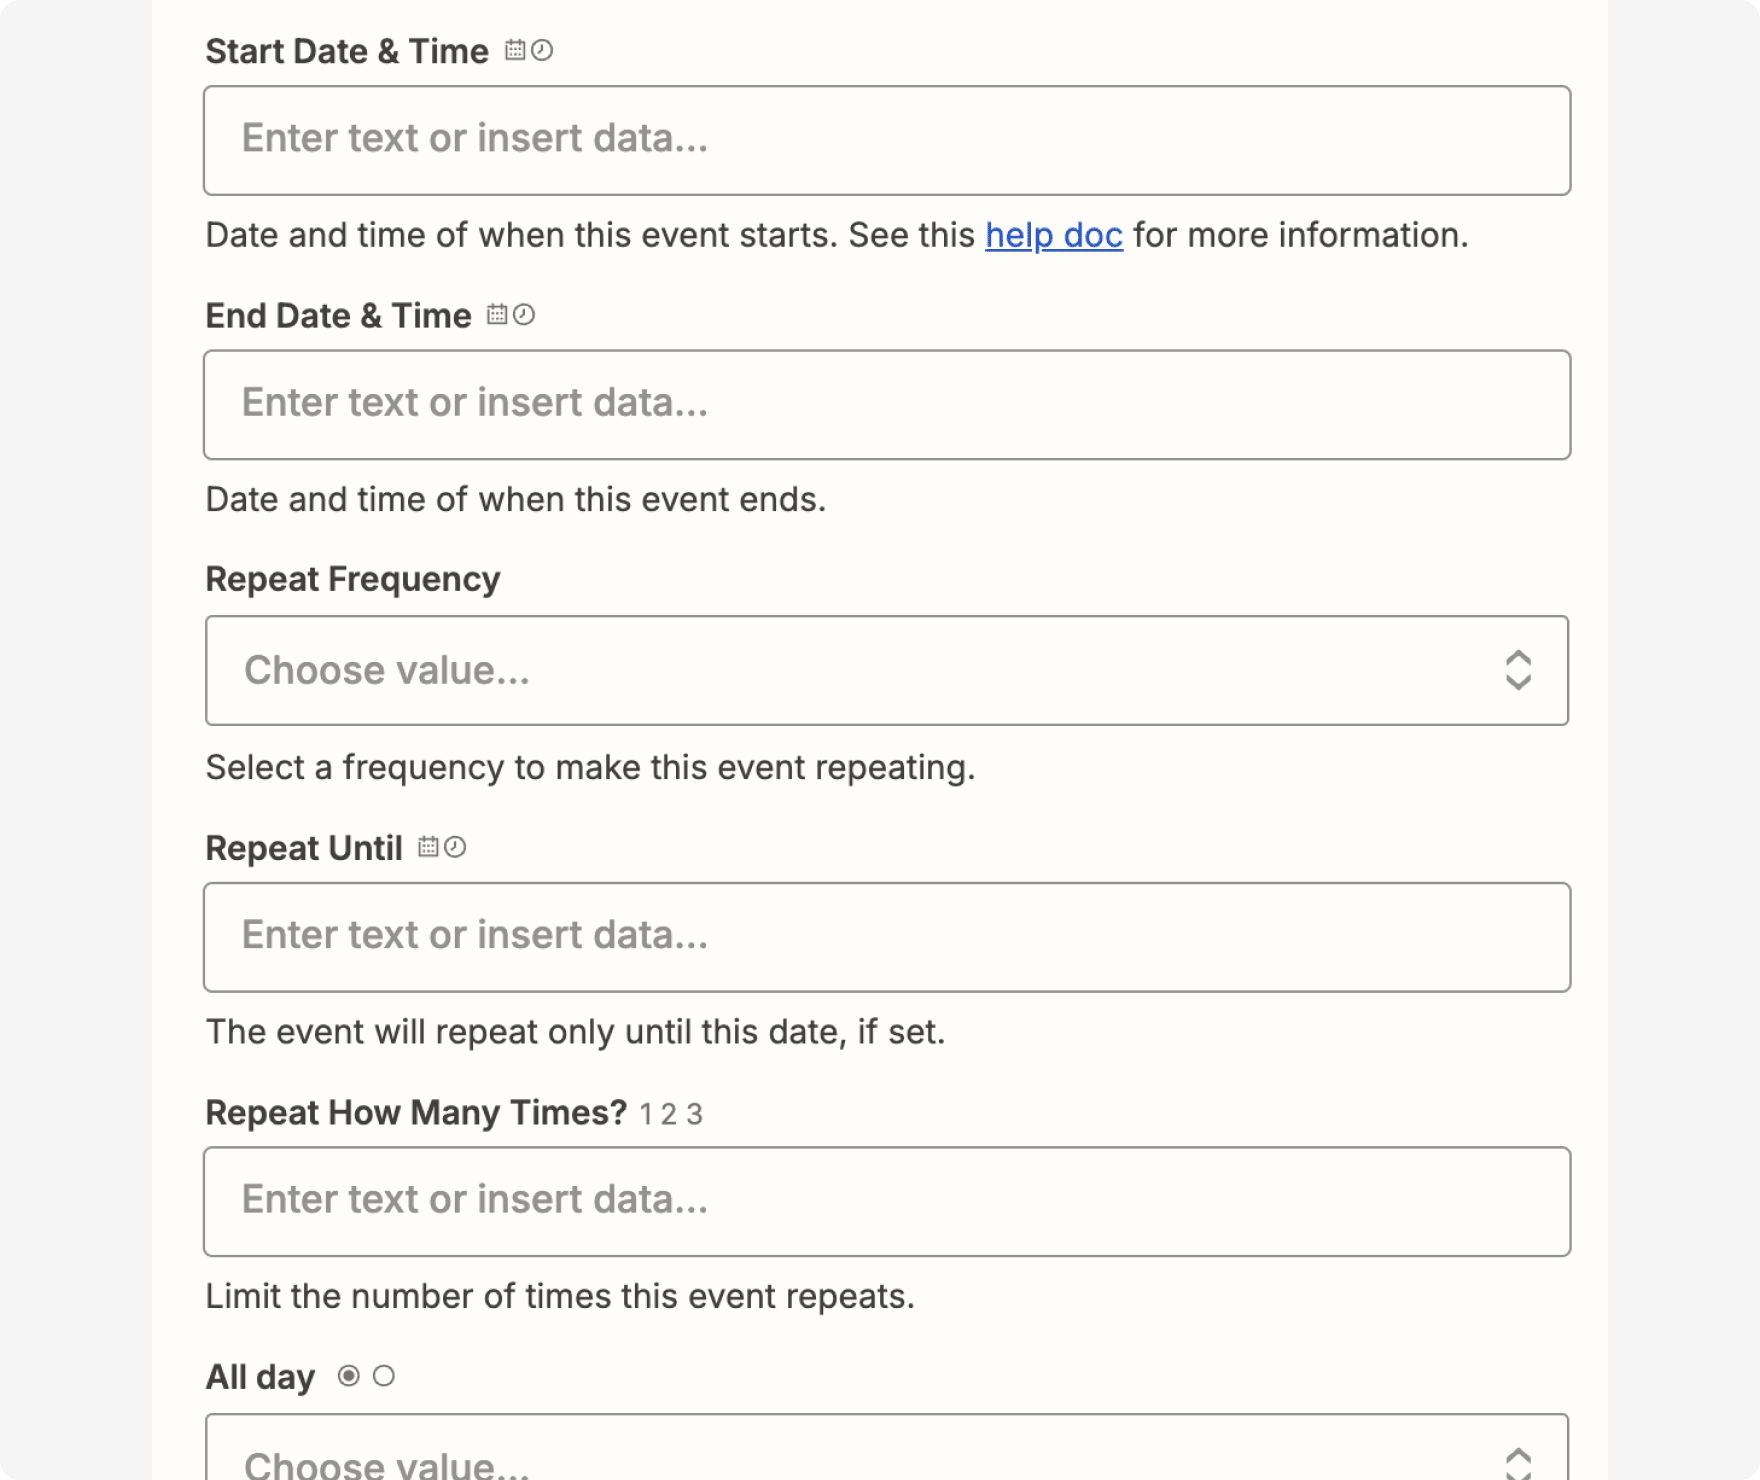Click into the End Date & Time field
1760x1480 pixels.
(x=886, y=404)
